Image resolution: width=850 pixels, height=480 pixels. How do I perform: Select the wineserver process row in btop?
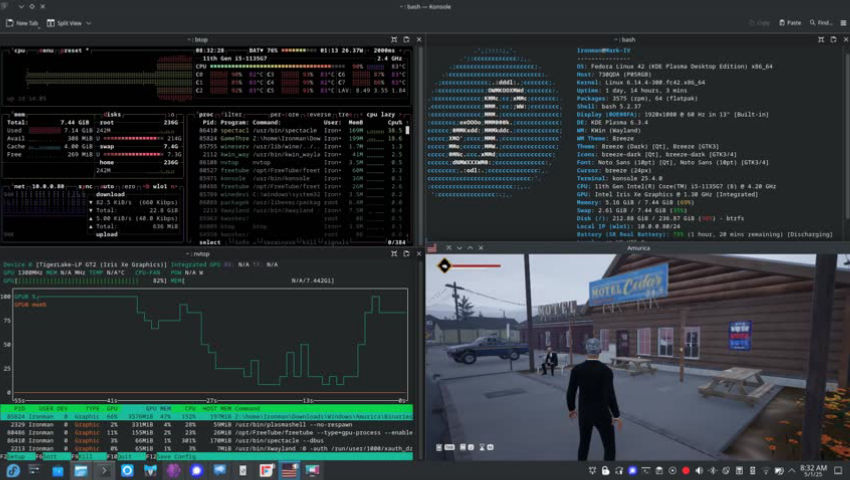point(302,146)
